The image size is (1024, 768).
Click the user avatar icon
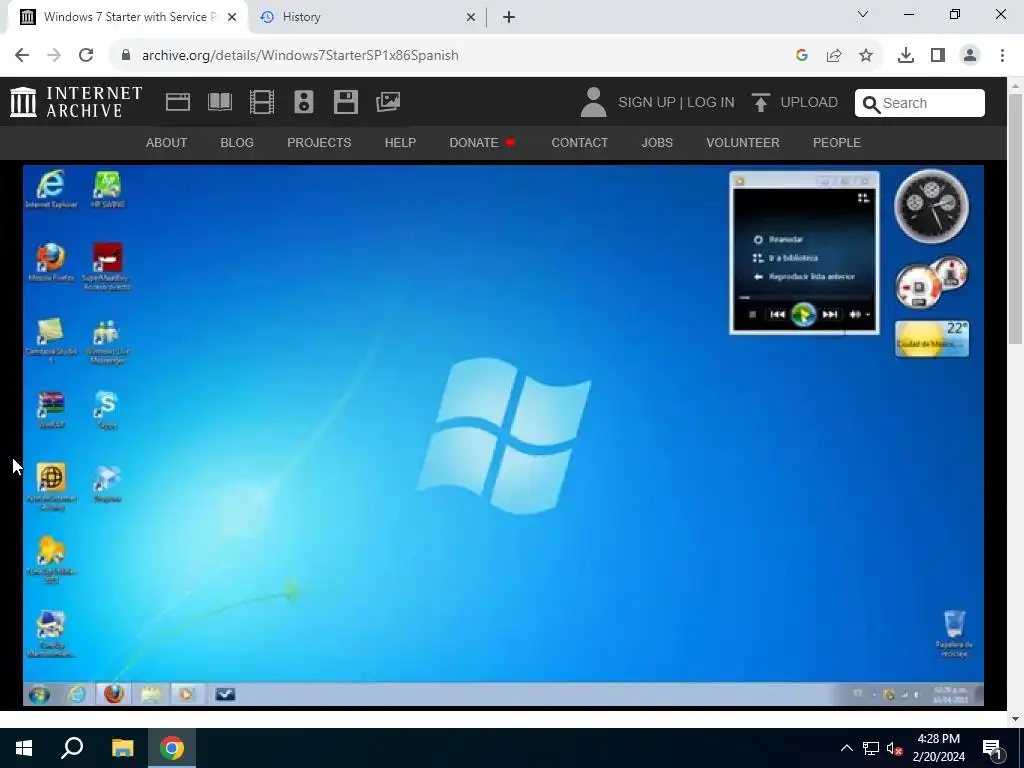tap(593, 102)
